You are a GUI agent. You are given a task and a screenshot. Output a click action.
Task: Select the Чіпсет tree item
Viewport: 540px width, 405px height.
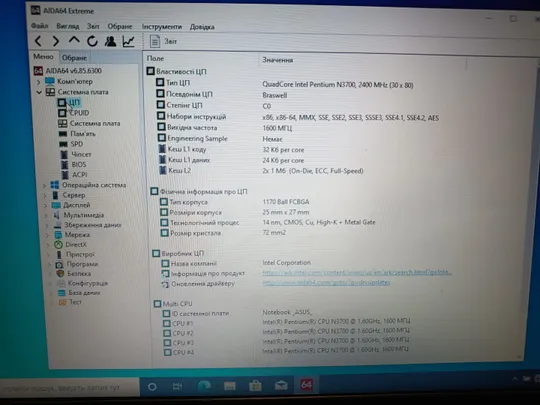click(76, 154)
